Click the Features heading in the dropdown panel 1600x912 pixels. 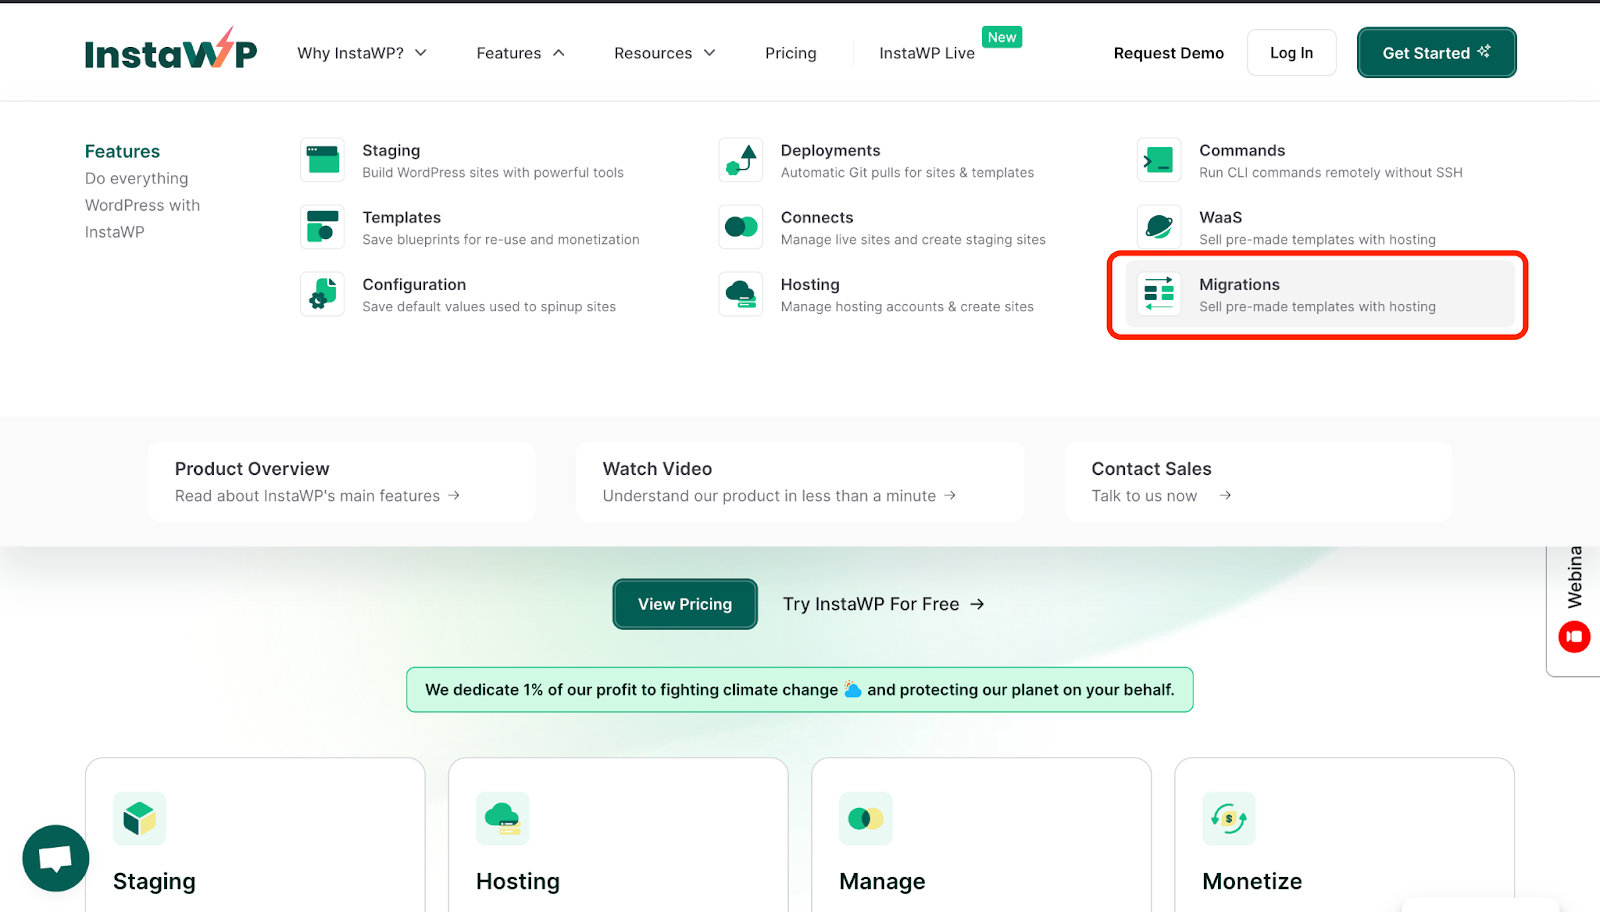(122, 151)
